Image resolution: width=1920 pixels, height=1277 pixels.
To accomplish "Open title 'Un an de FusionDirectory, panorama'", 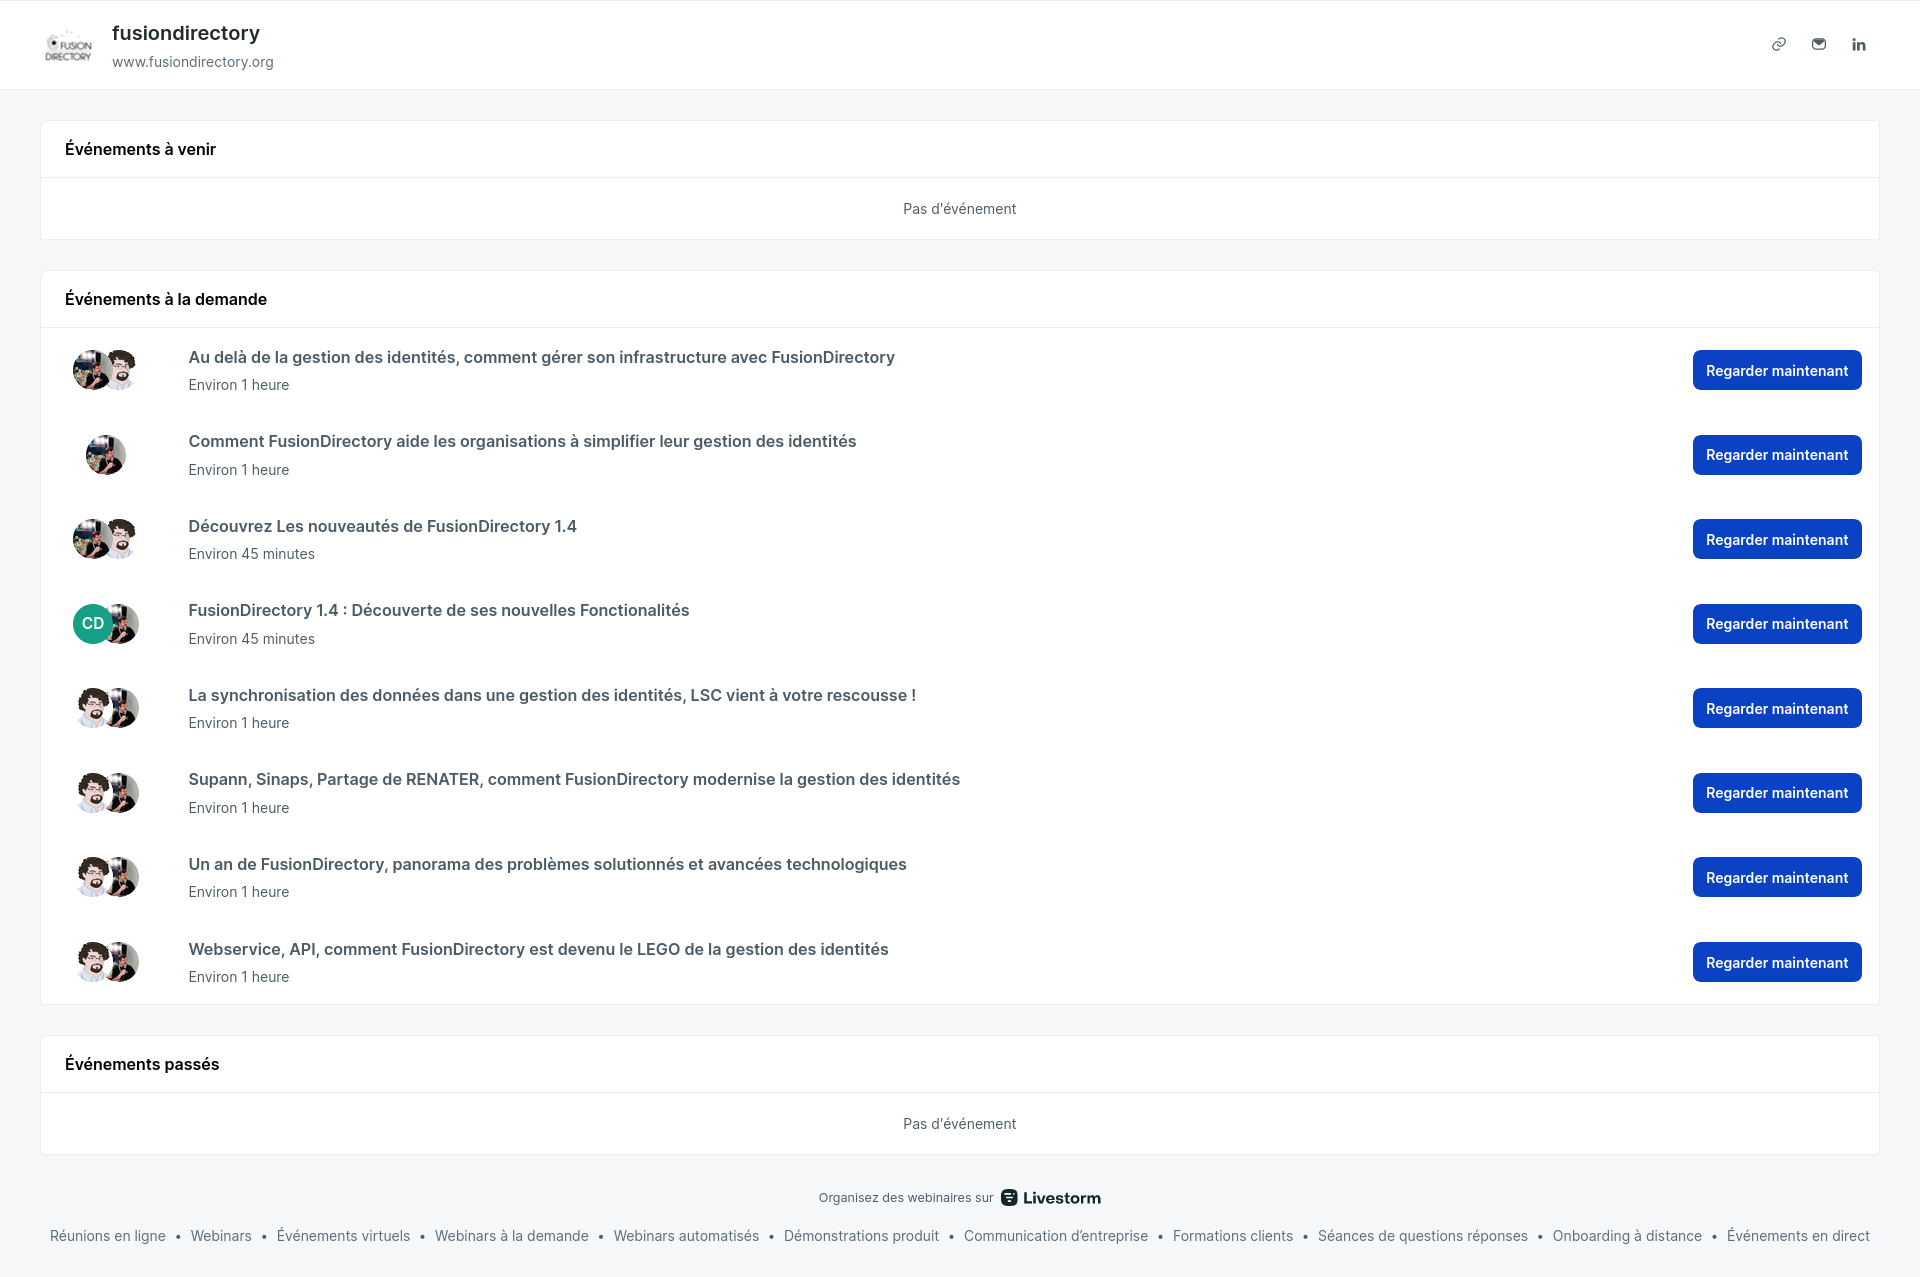I will pyautogui.click(x=547, y=864).
